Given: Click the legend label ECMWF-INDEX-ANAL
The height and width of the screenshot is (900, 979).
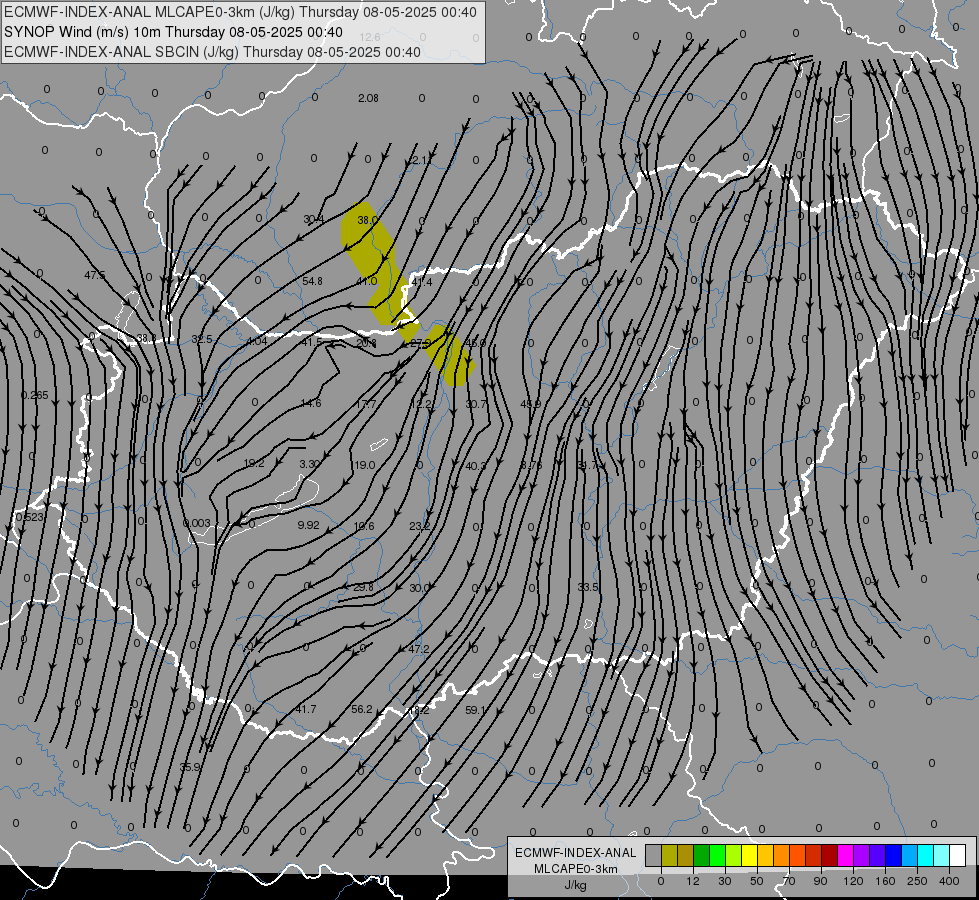Looking at the screenshot, I should point(575,853).
